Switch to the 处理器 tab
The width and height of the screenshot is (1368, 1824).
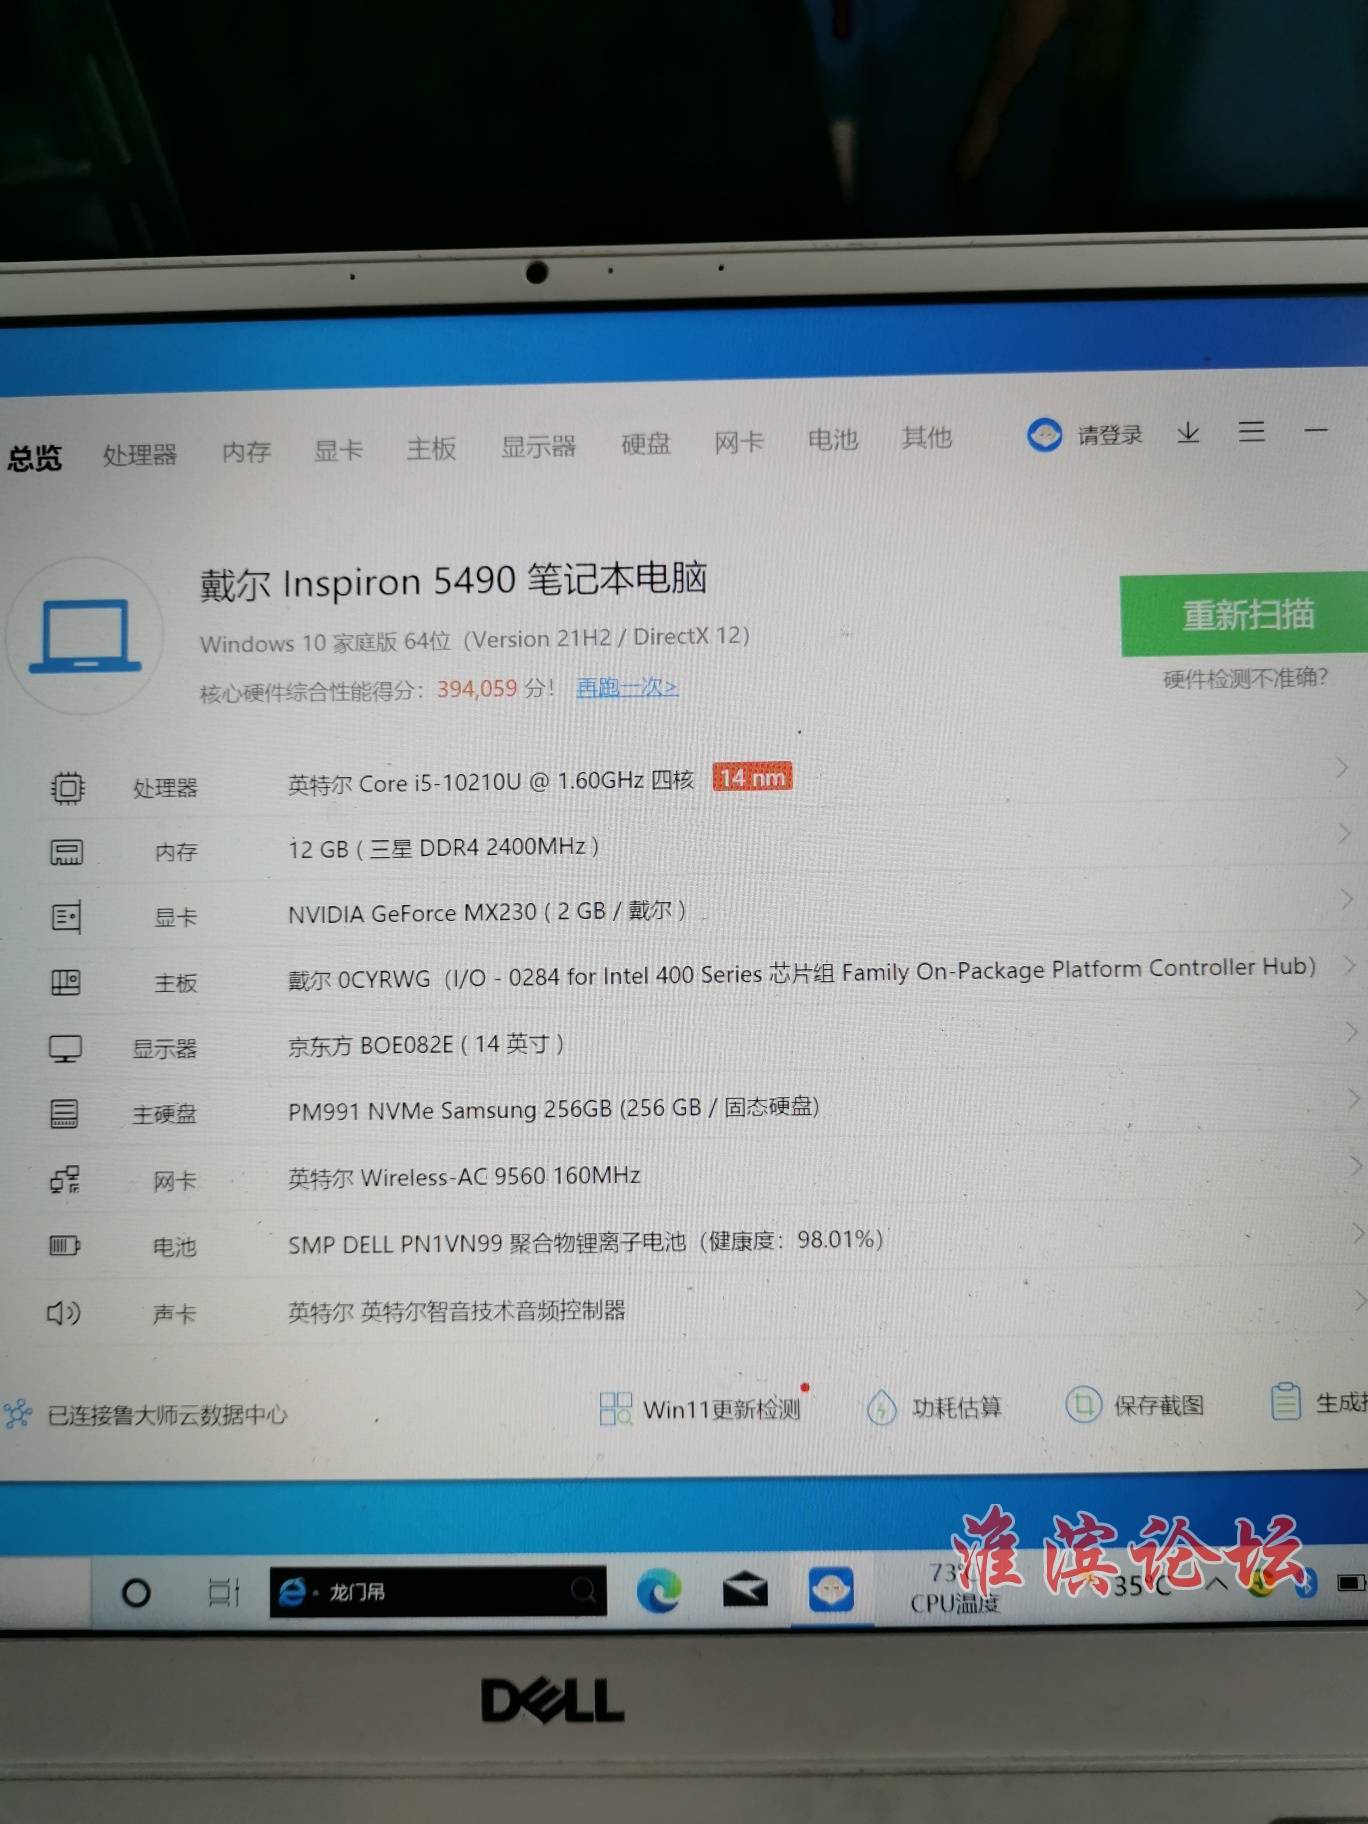140,455
